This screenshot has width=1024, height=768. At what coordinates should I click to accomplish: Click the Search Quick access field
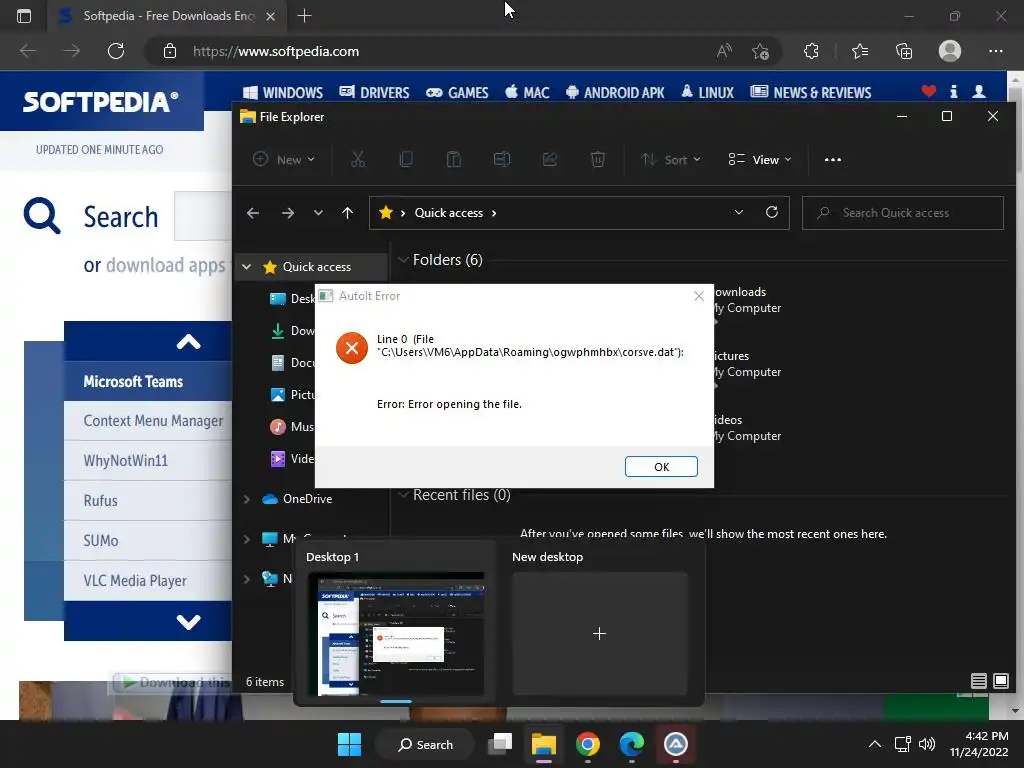[x=903, y=213]
